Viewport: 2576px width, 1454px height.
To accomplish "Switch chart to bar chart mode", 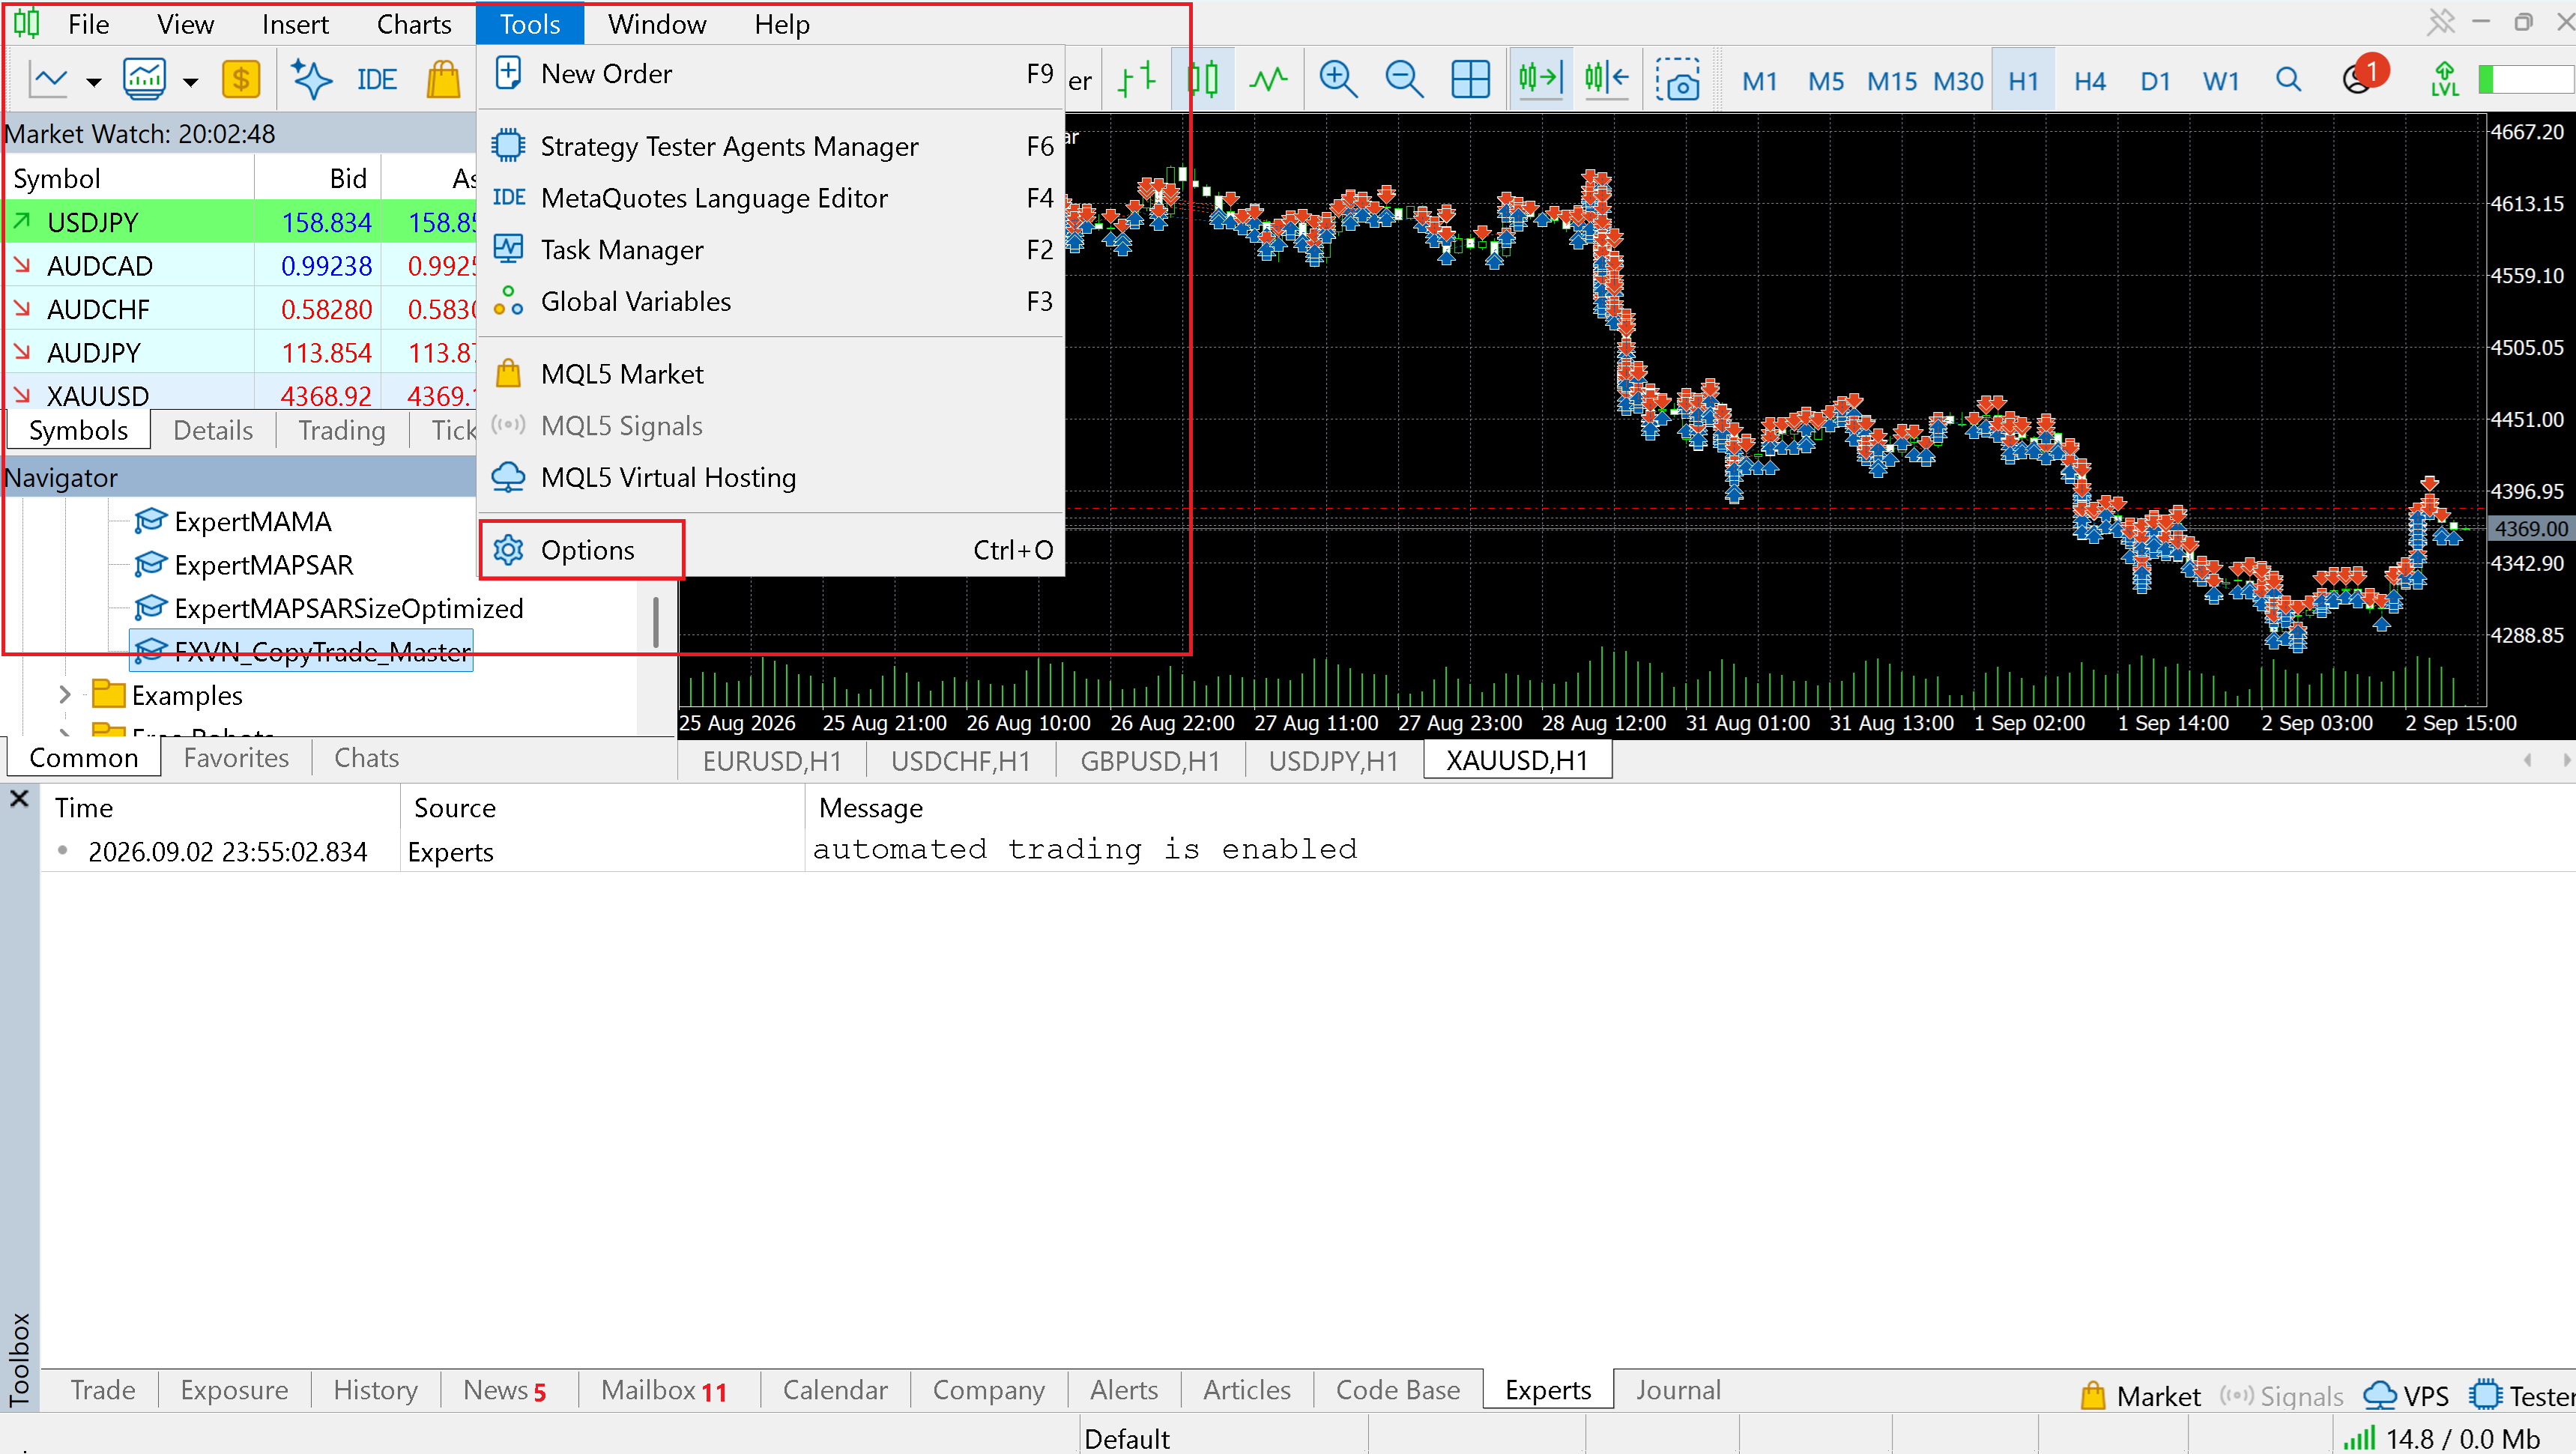I will (x=1137, y=79).
